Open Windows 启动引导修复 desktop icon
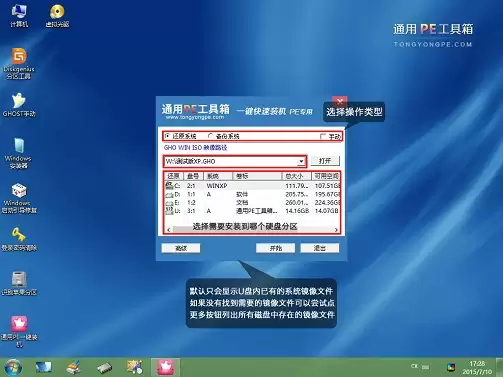The height and width of the screenshot is (377, 503). pos(19,198)
